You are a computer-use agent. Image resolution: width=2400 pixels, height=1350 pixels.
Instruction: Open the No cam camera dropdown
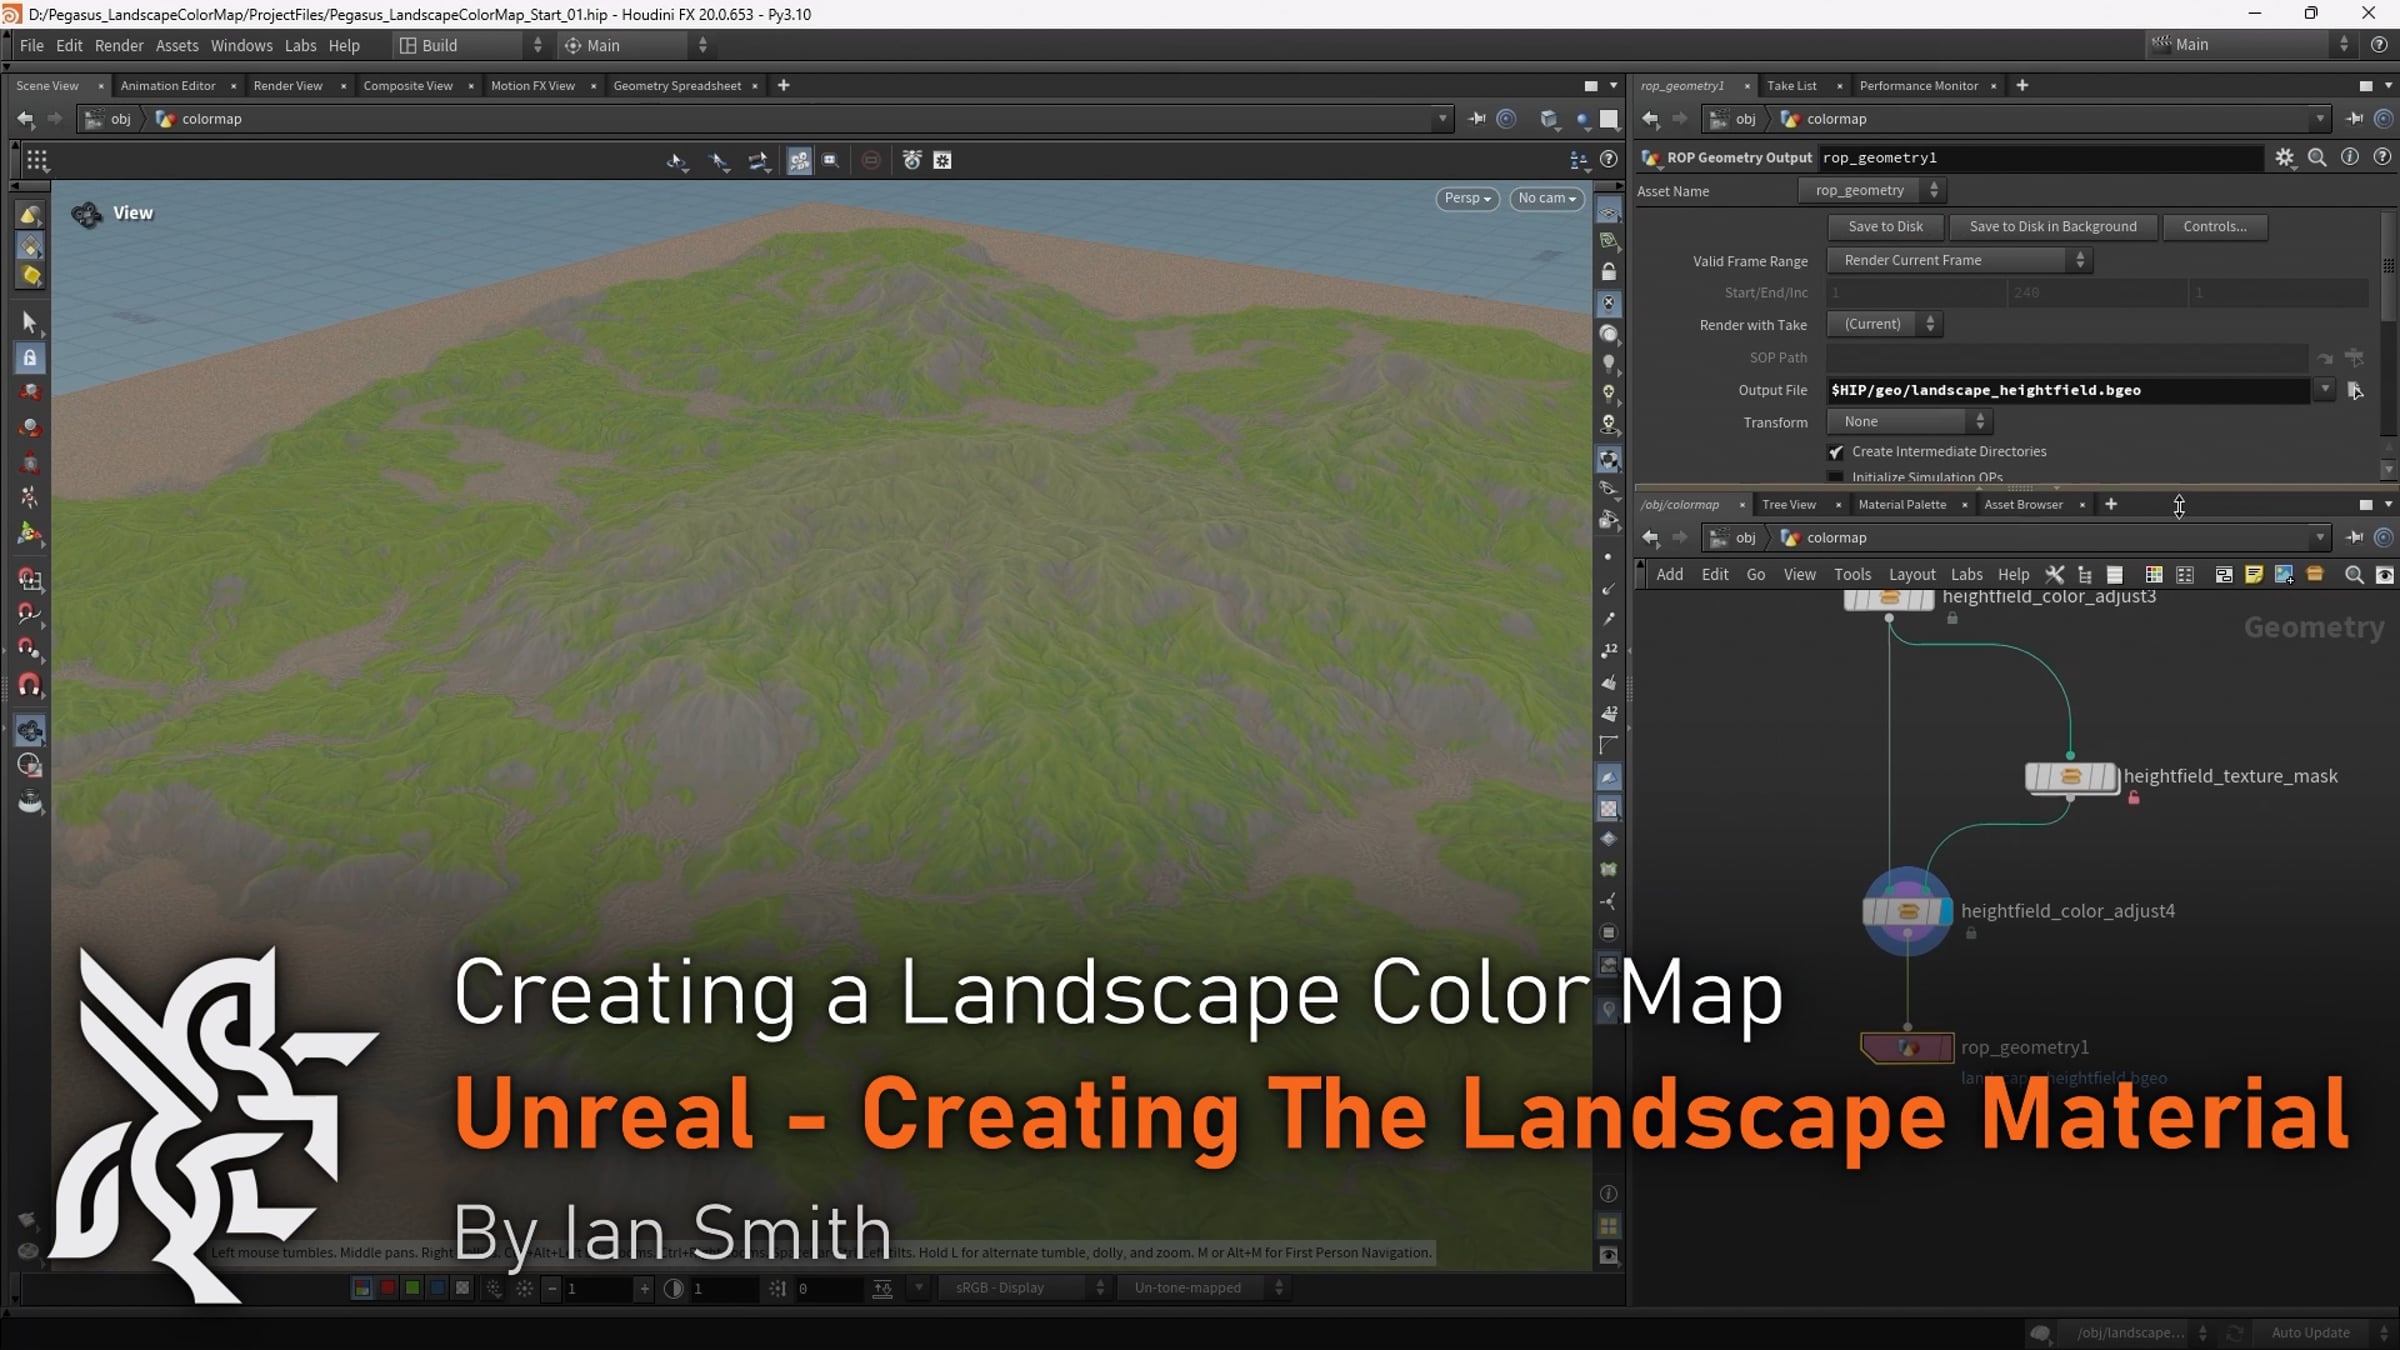pyautogui.click(x=1546, y=198)
